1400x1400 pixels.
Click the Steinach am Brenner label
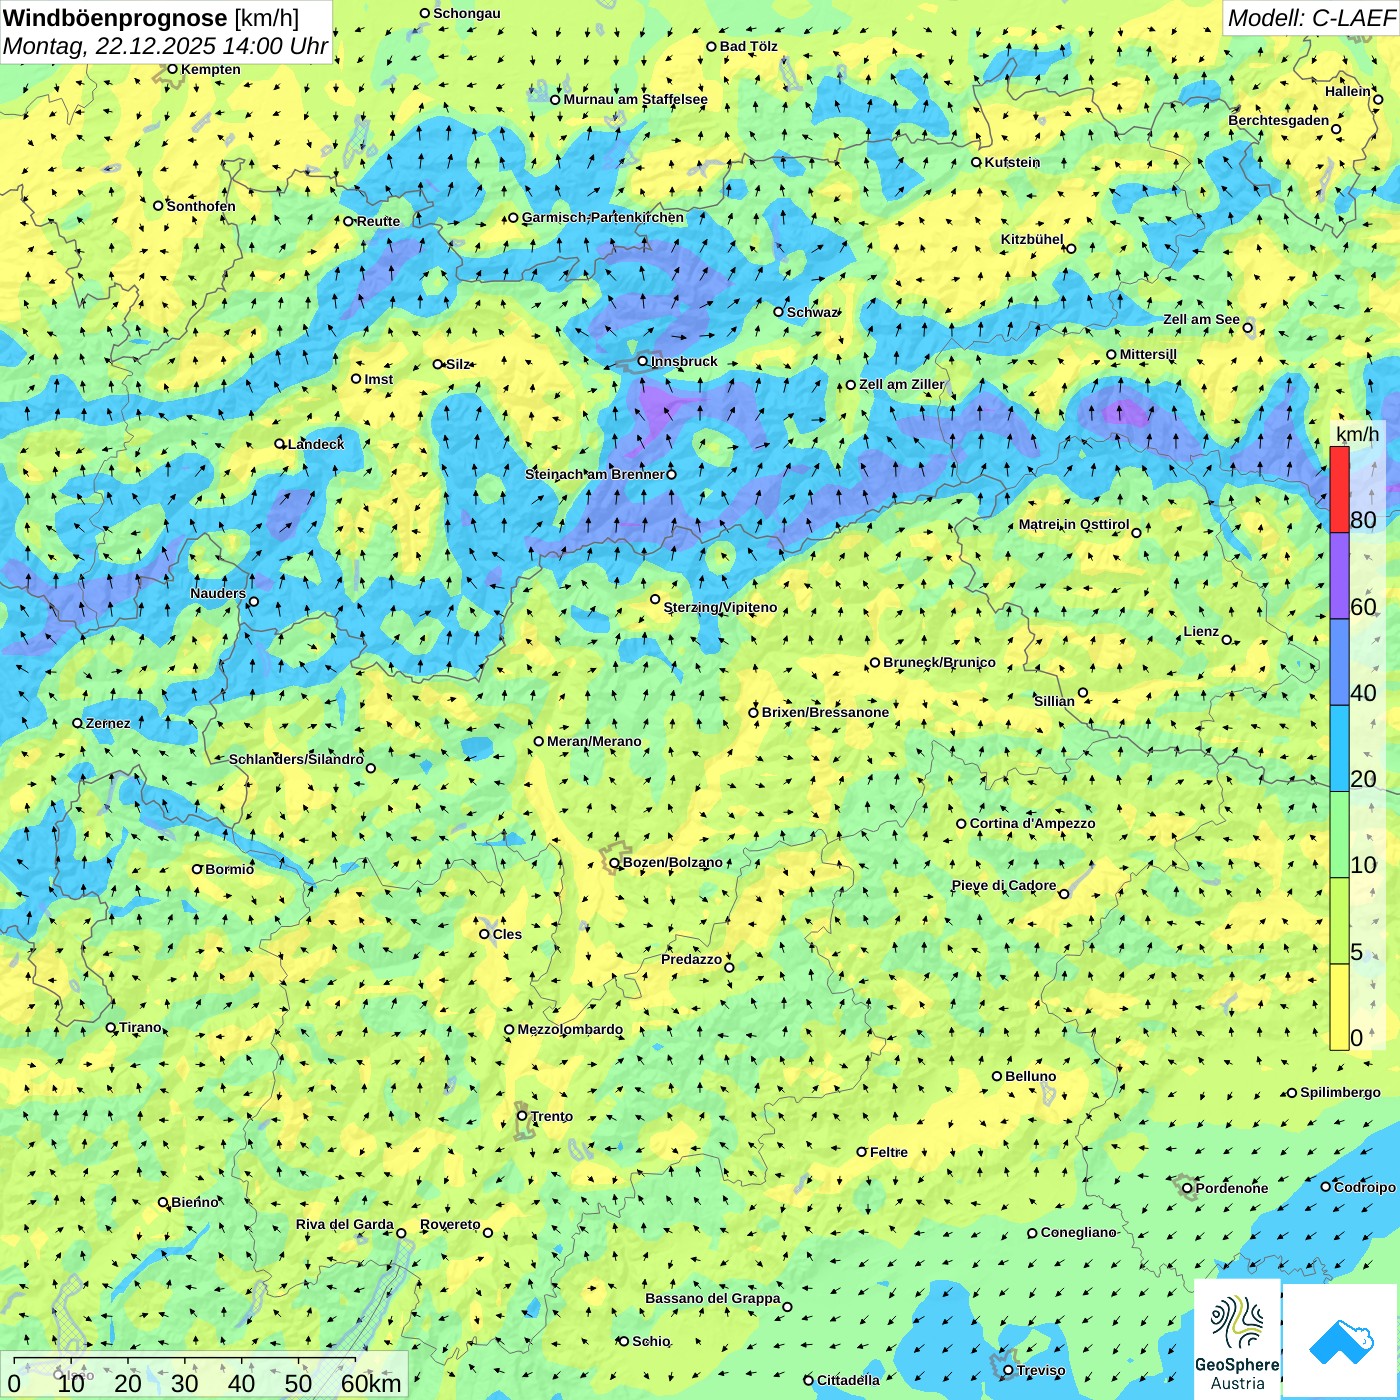pos(595,474)
